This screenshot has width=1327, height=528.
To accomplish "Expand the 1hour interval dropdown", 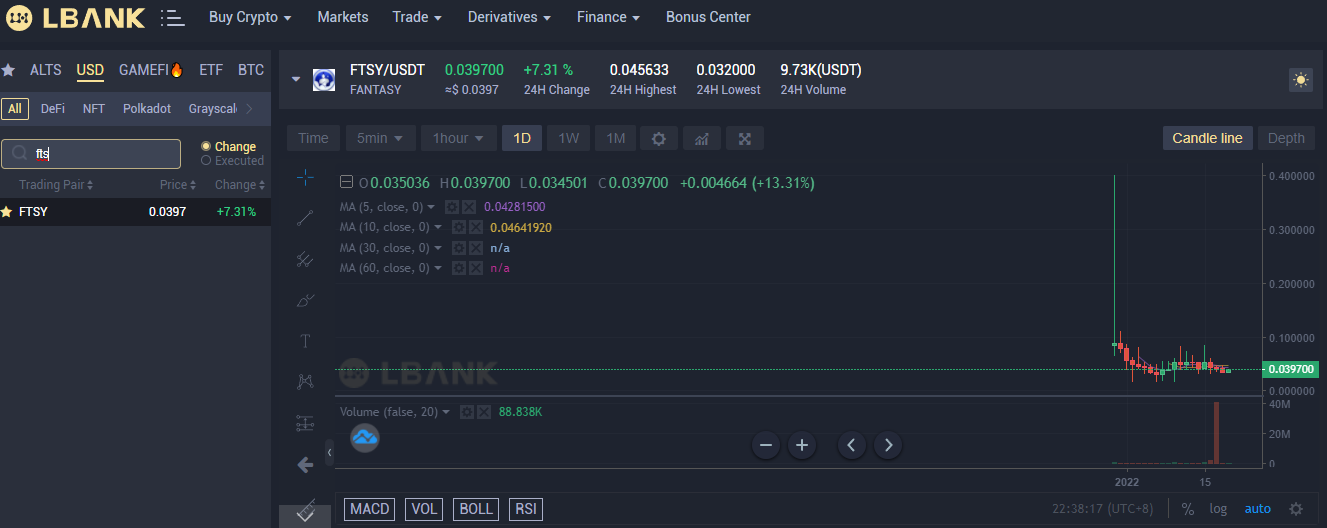I will coord(458,138).
